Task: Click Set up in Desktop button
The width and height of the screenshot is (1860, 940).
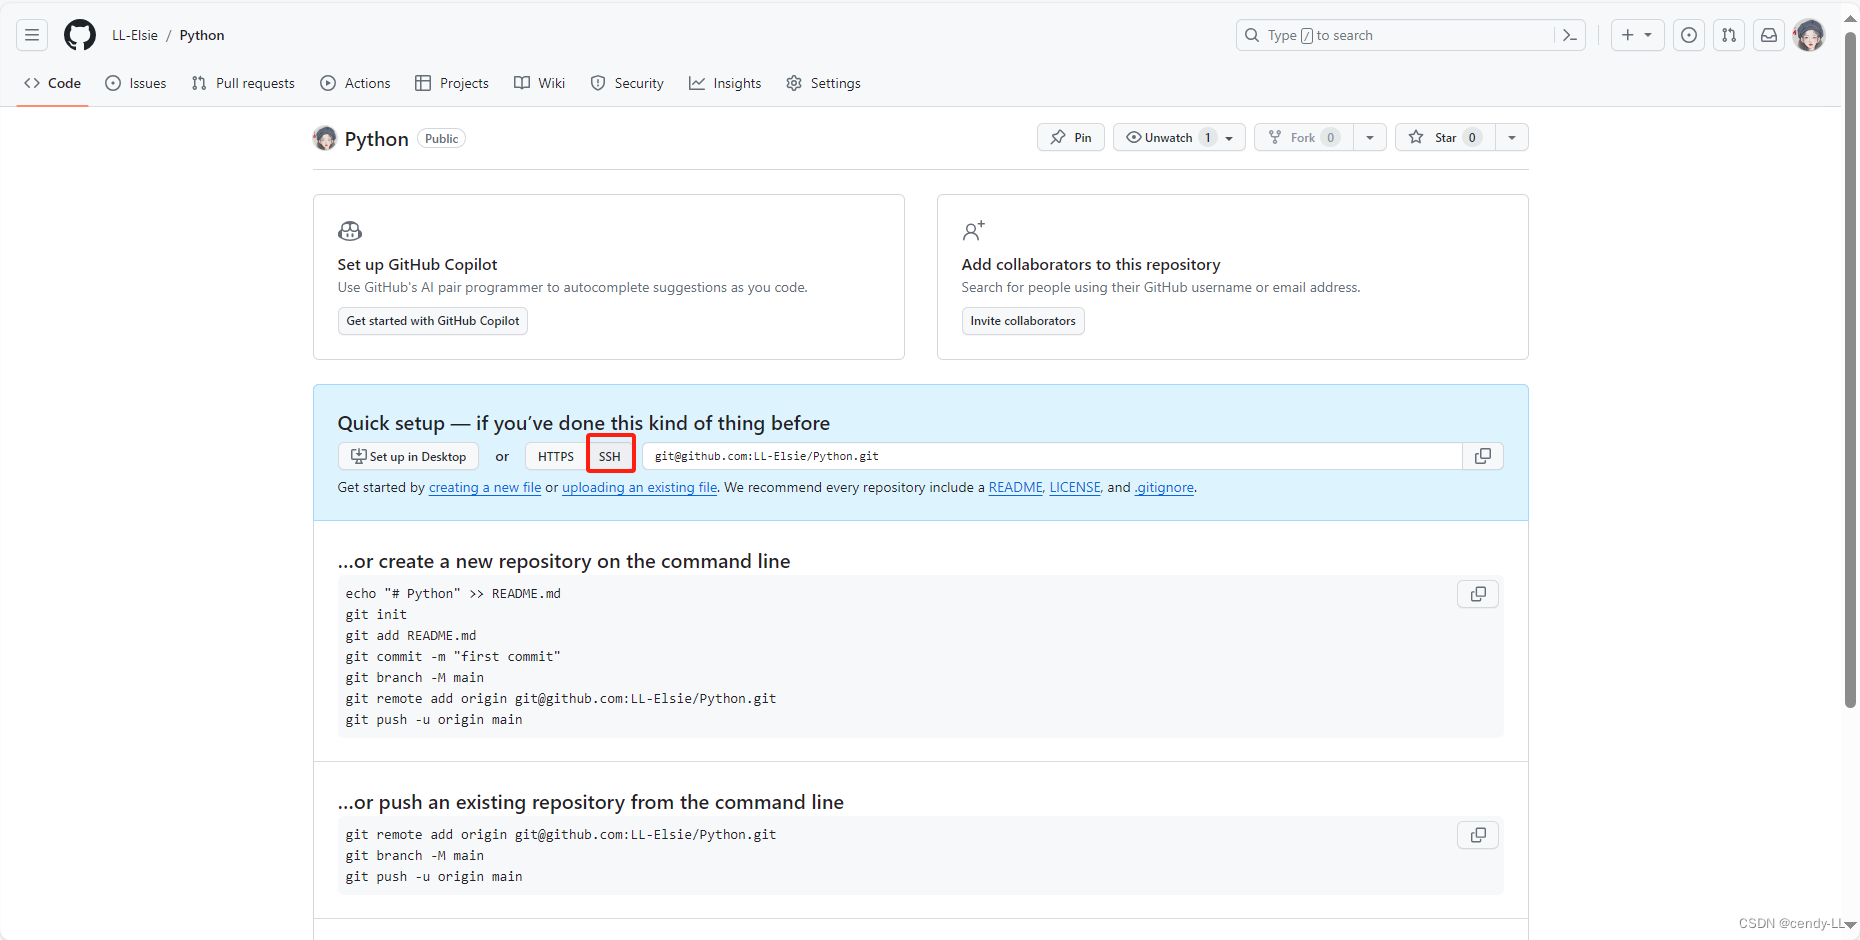Action: [408, 456]
